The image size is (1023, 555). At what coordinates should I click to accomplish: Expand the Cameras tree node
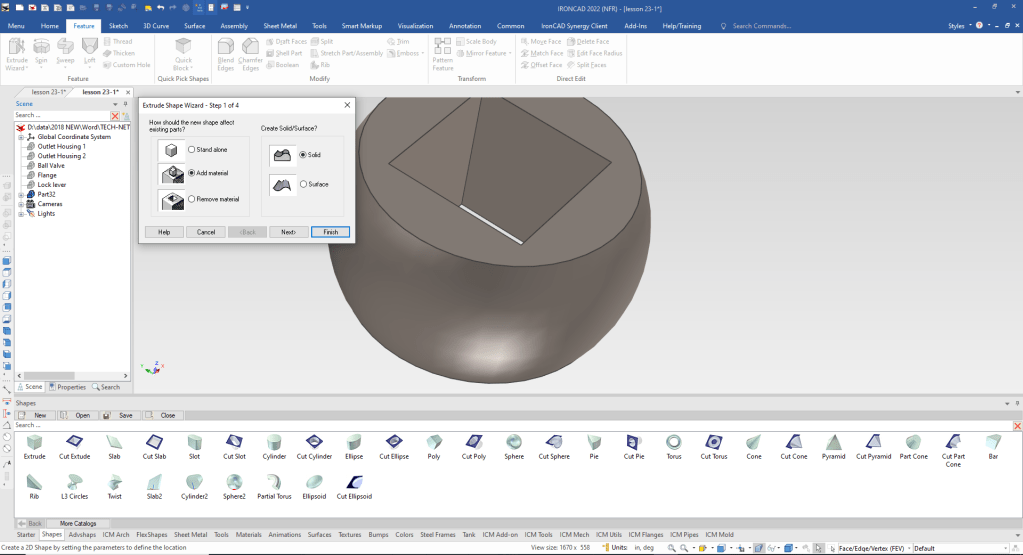tap(21, 204)
